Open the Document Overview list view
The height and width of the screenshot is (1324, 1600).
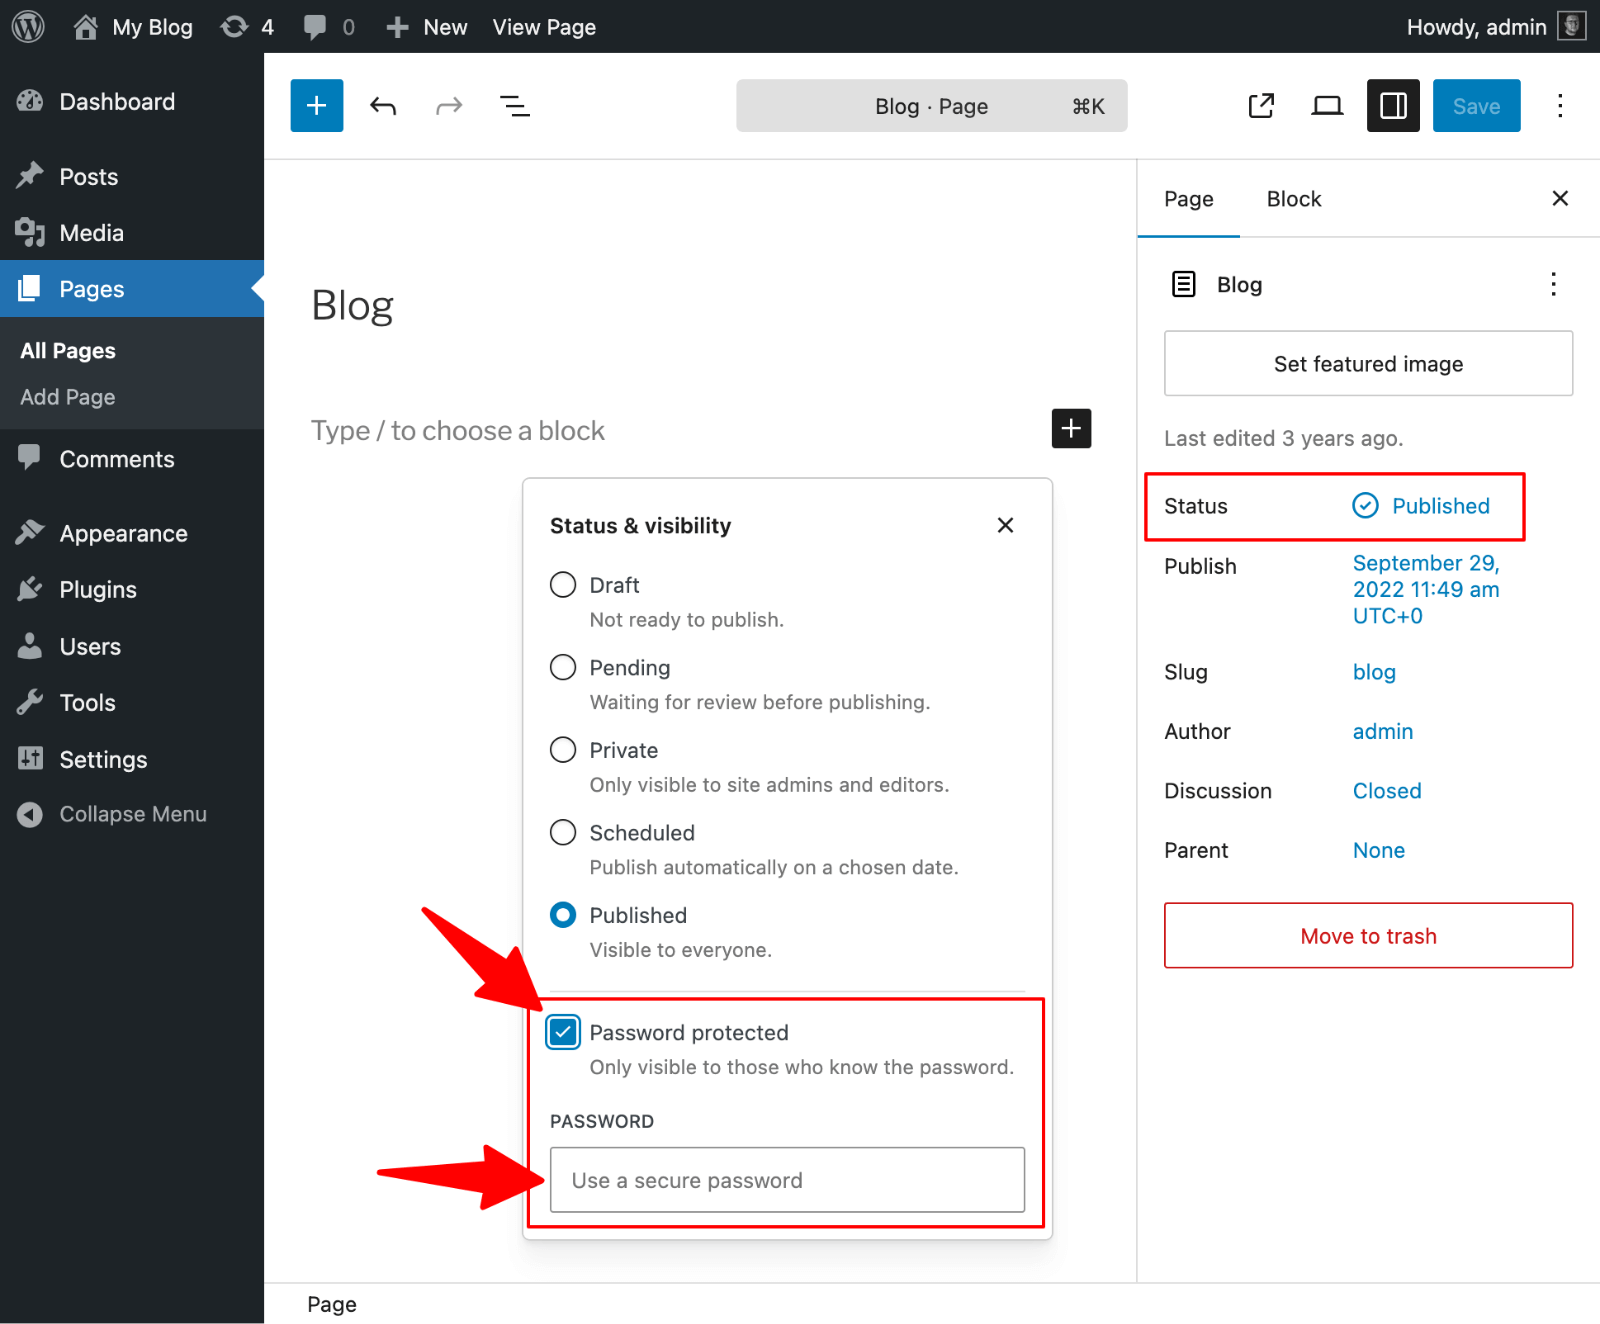pyautogui.click(x=514, y=105)
